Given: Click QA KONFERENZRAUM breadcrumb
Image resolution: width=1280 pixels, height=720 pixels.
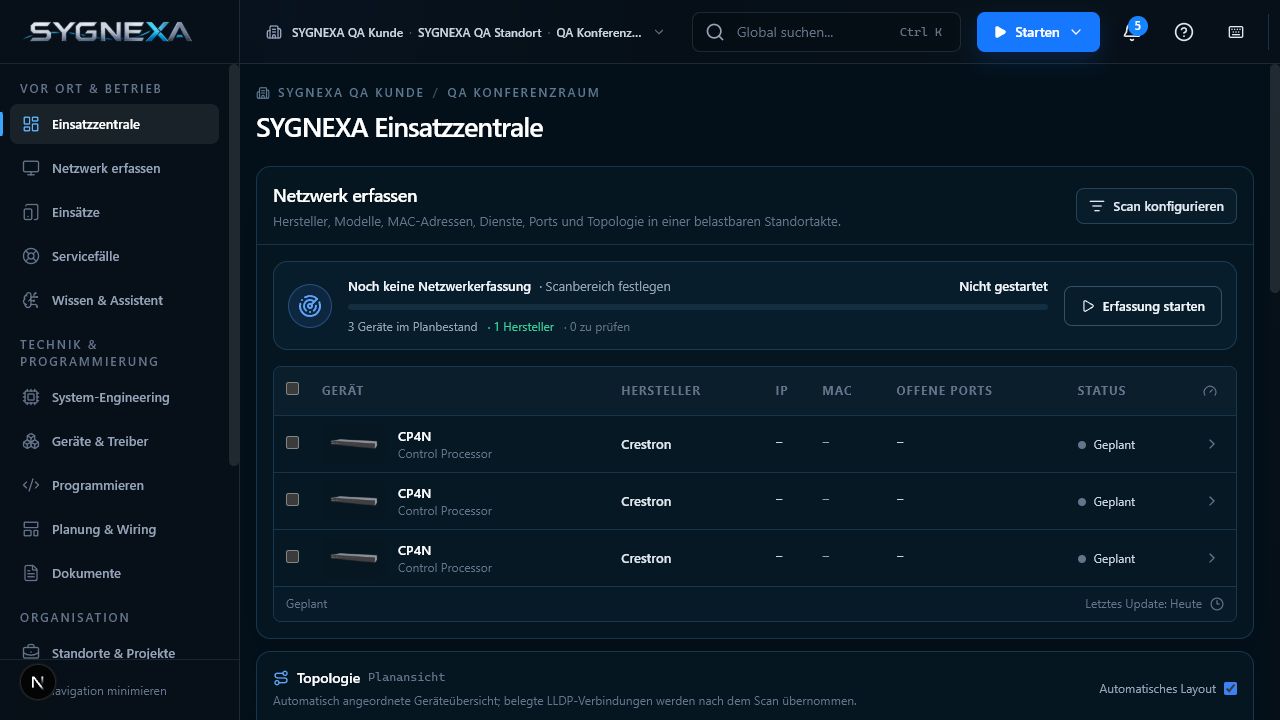Looking at the screenshot, I should pos(523,93).
